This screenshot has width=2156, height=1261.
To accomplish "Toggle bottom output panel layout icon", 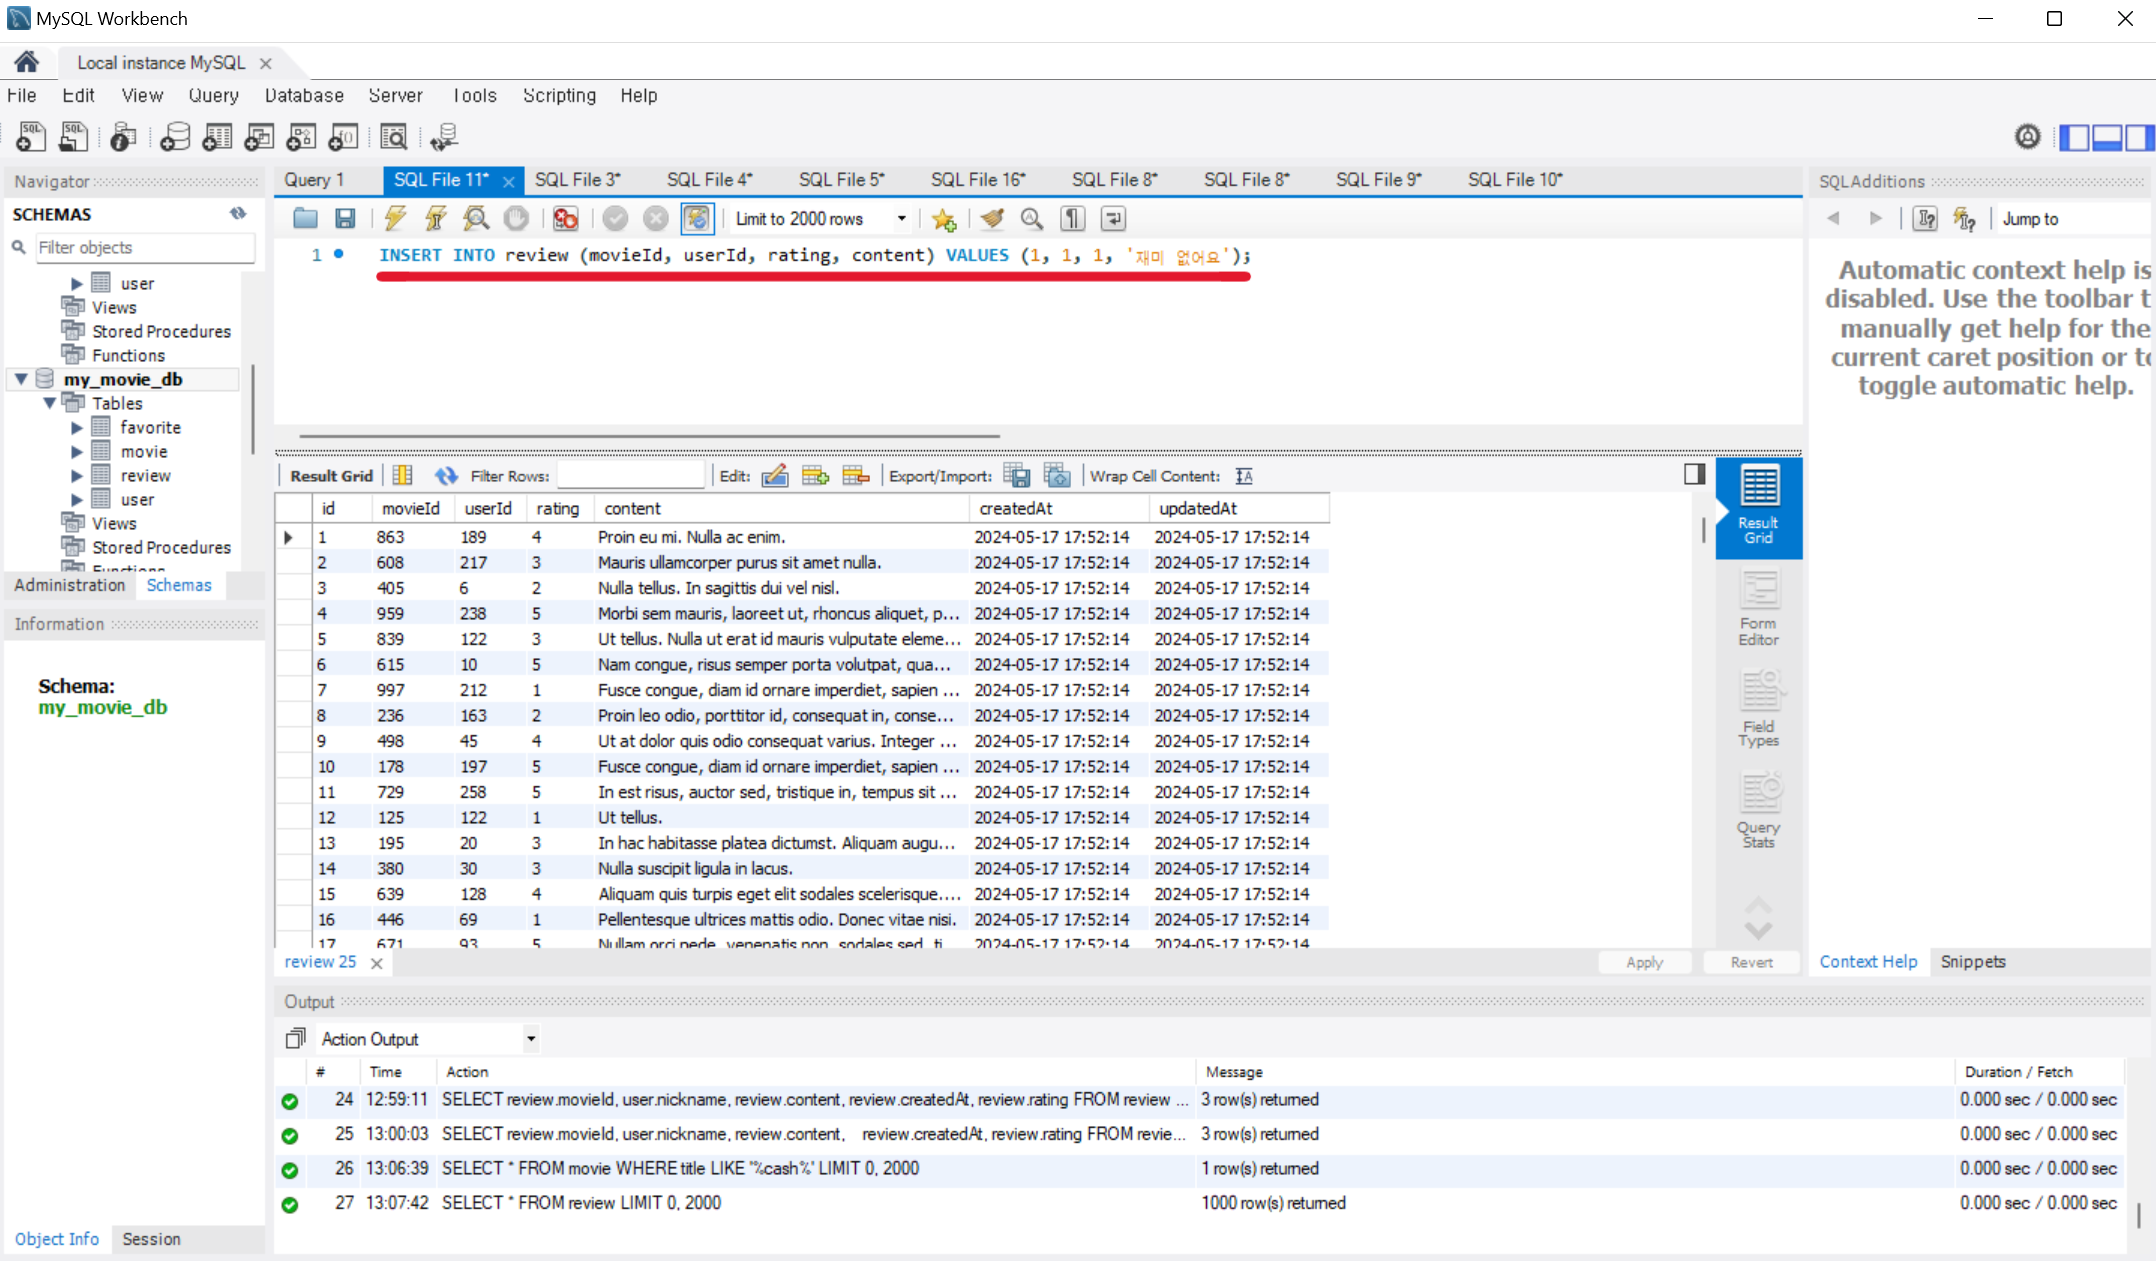I will [2107, 137].
